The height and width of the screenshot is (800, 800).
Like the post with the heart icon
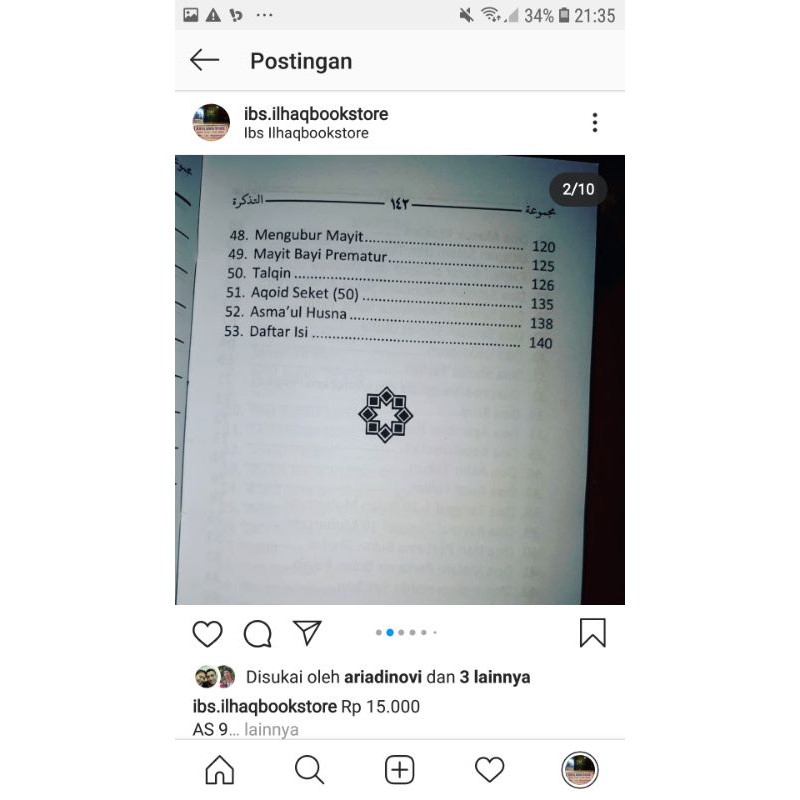pos(207,634)
